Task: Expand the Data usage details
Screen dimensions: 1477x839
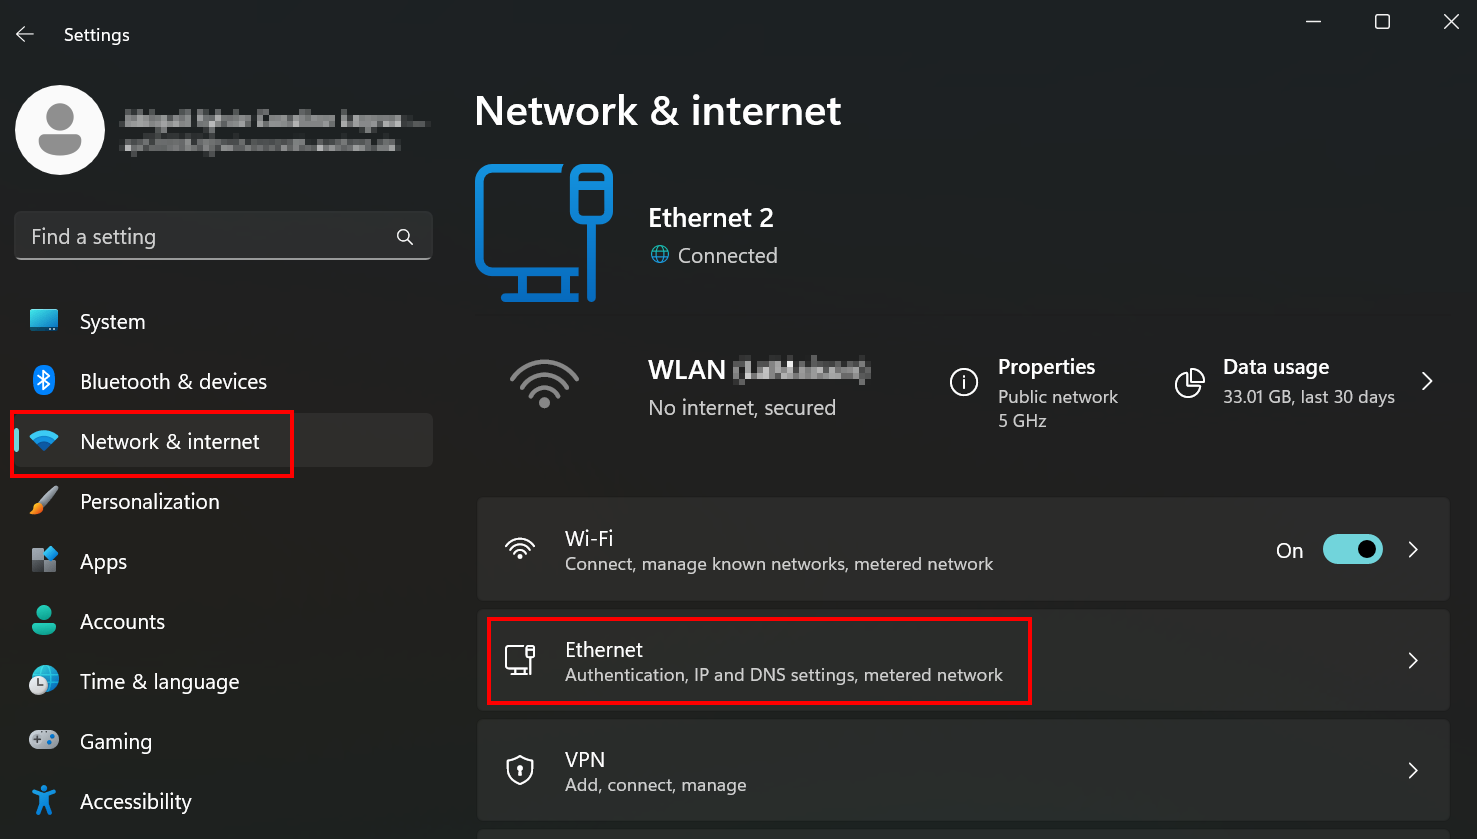Action: click(1427, 381)
